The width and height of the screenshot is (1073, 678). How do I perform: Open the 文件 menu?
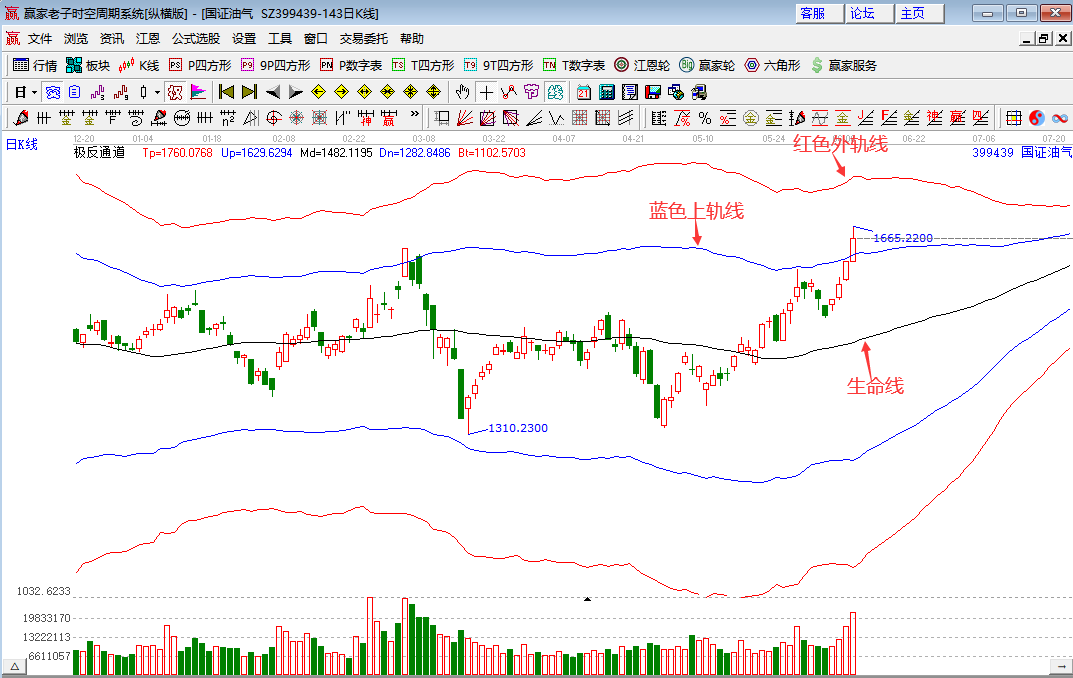(x=40, y=38)
